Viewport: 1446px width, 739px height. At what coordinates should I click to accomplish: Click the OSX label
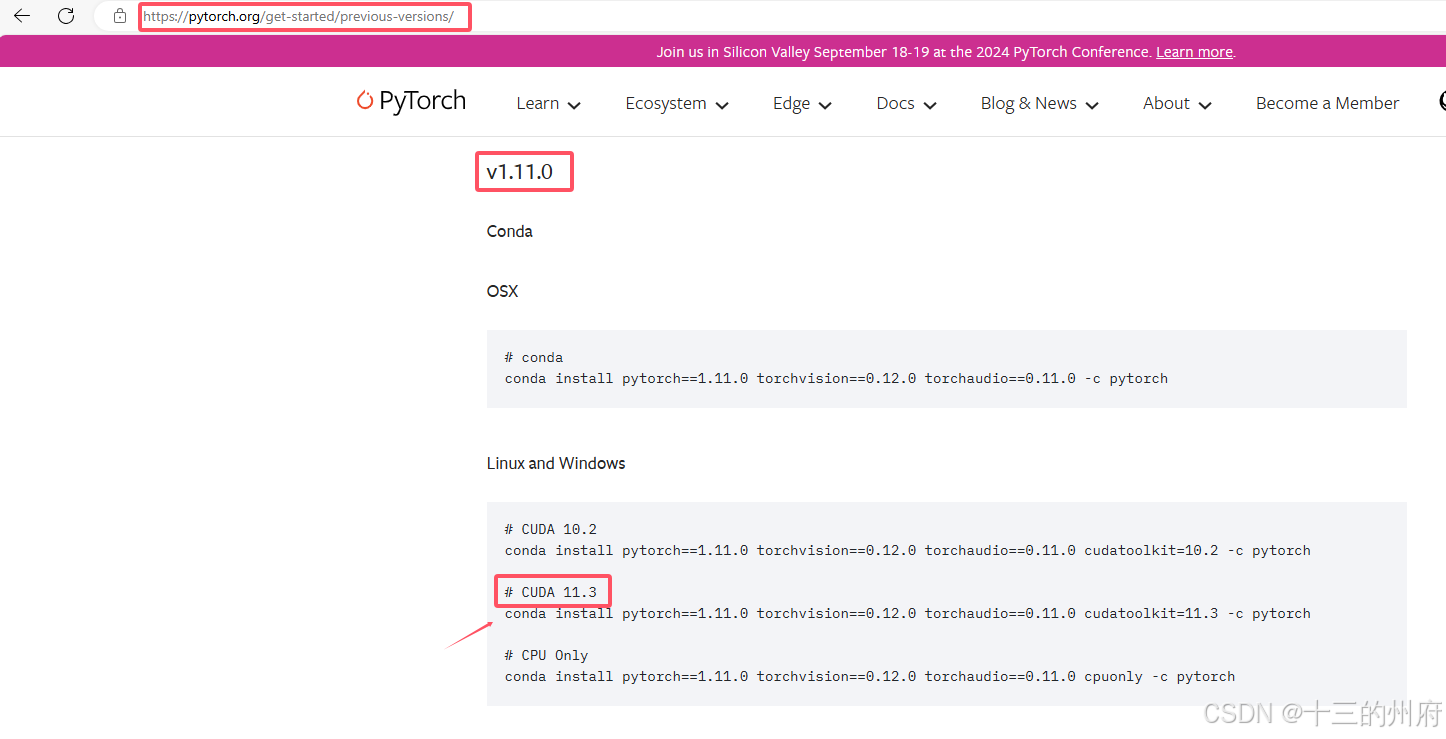(x=502, y=292)
